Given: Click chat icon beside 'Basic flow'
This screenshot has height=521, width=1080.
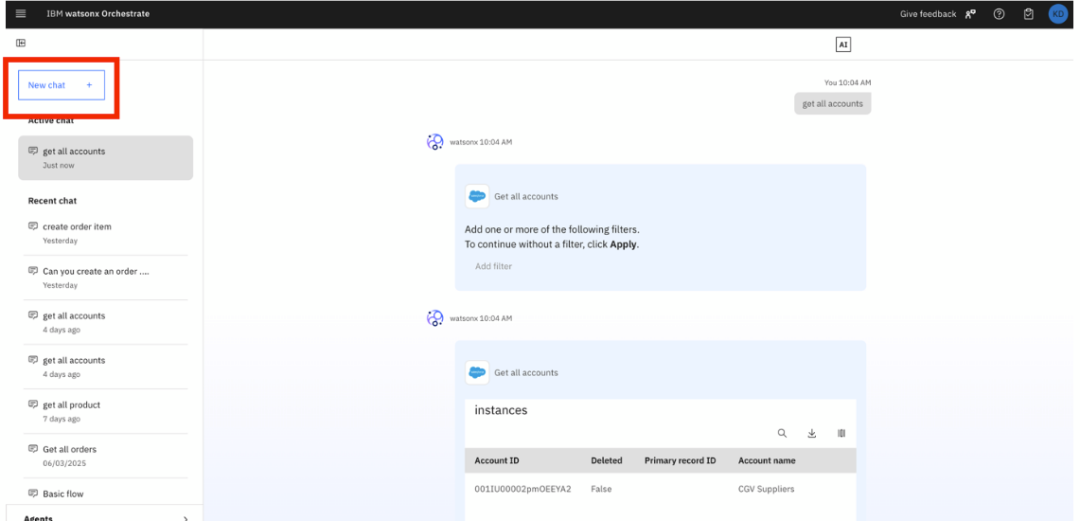Looking at the screenshot, I should coord(32,493).
